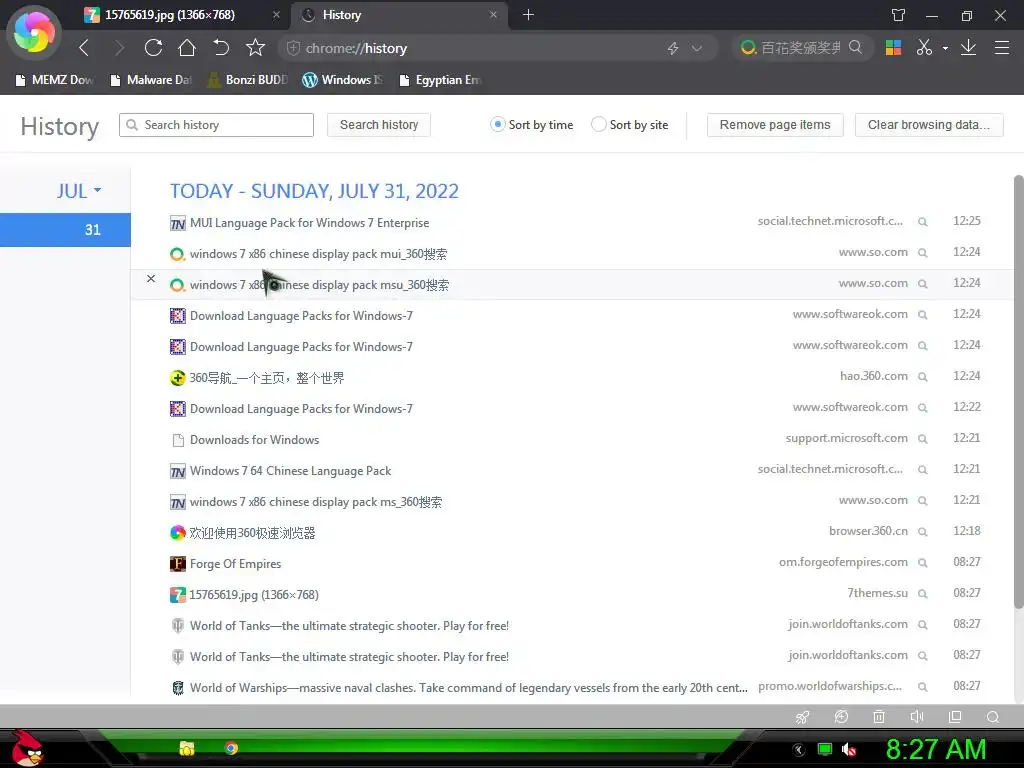Open Downloads for Windows history entry
The image size is (1024, 768).
255,440
